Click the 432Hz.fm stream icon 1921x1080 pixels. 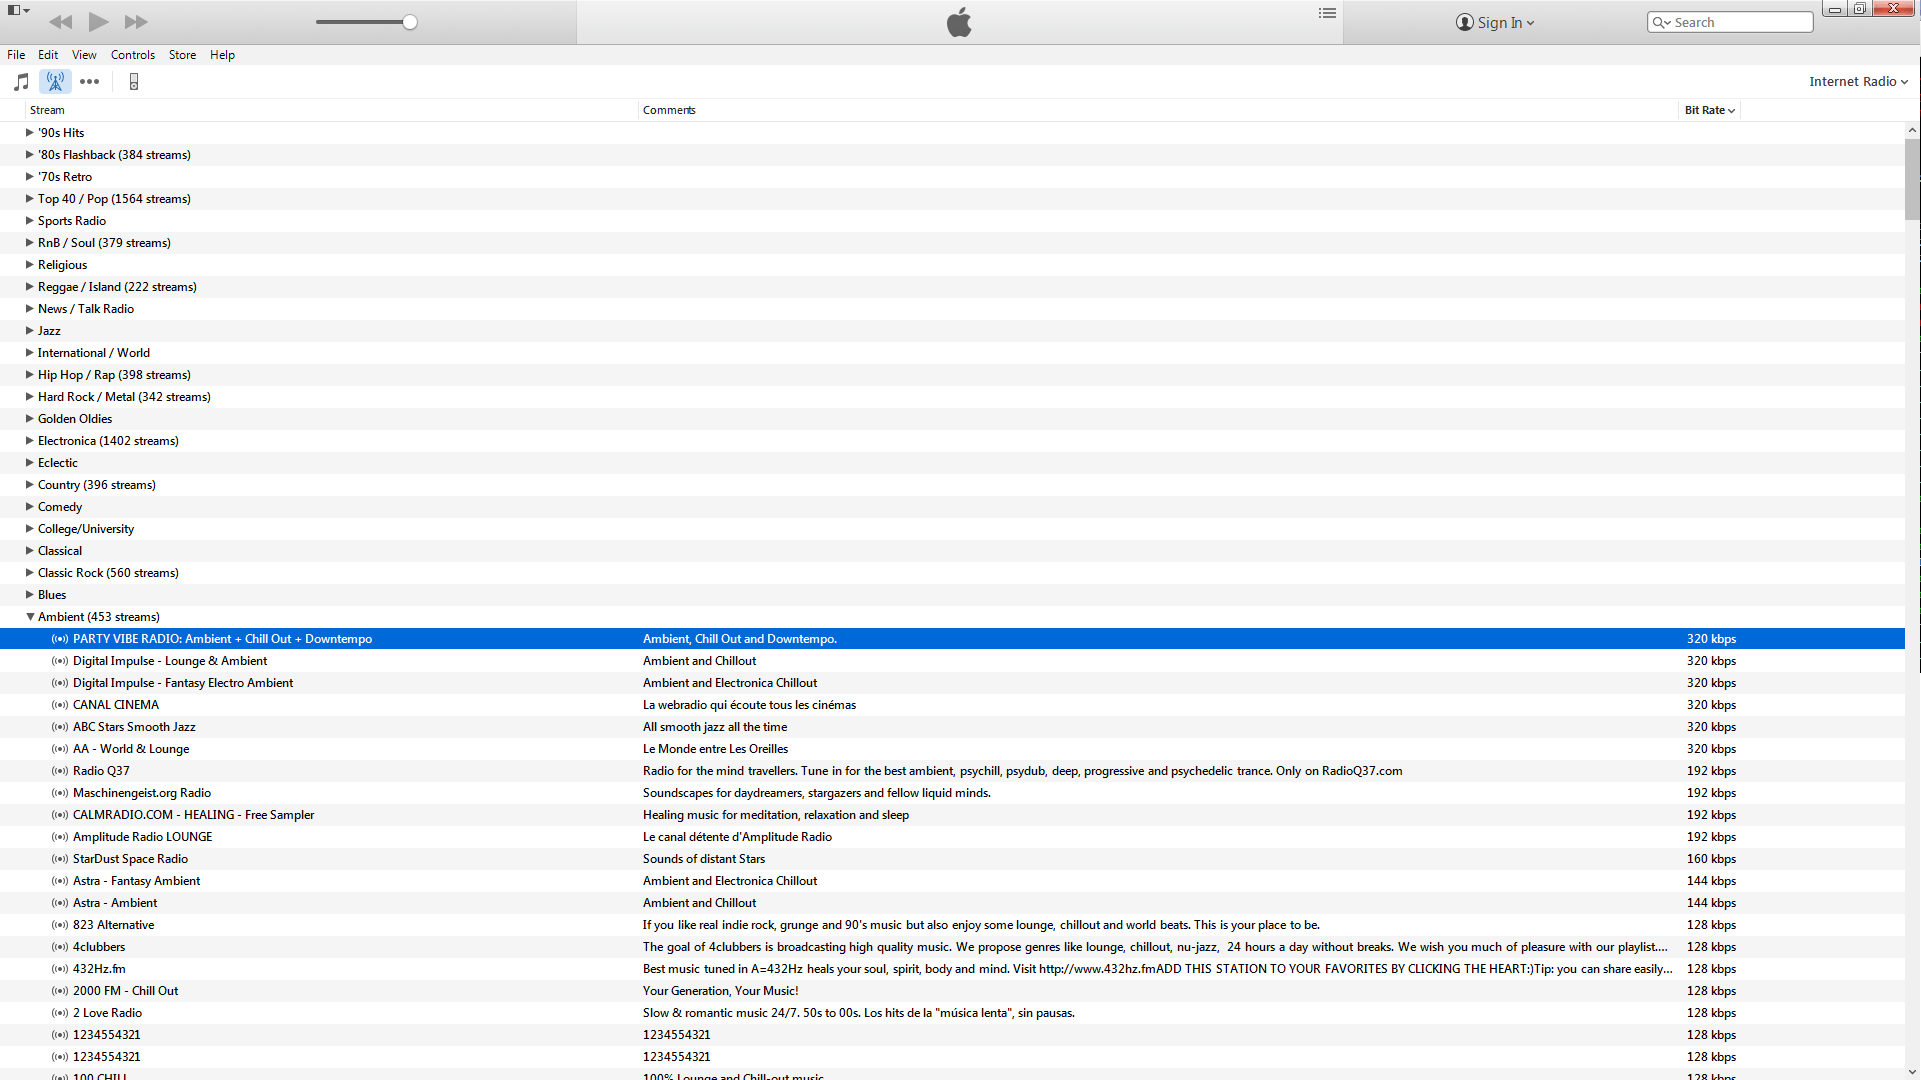click(x=60, y=969)
